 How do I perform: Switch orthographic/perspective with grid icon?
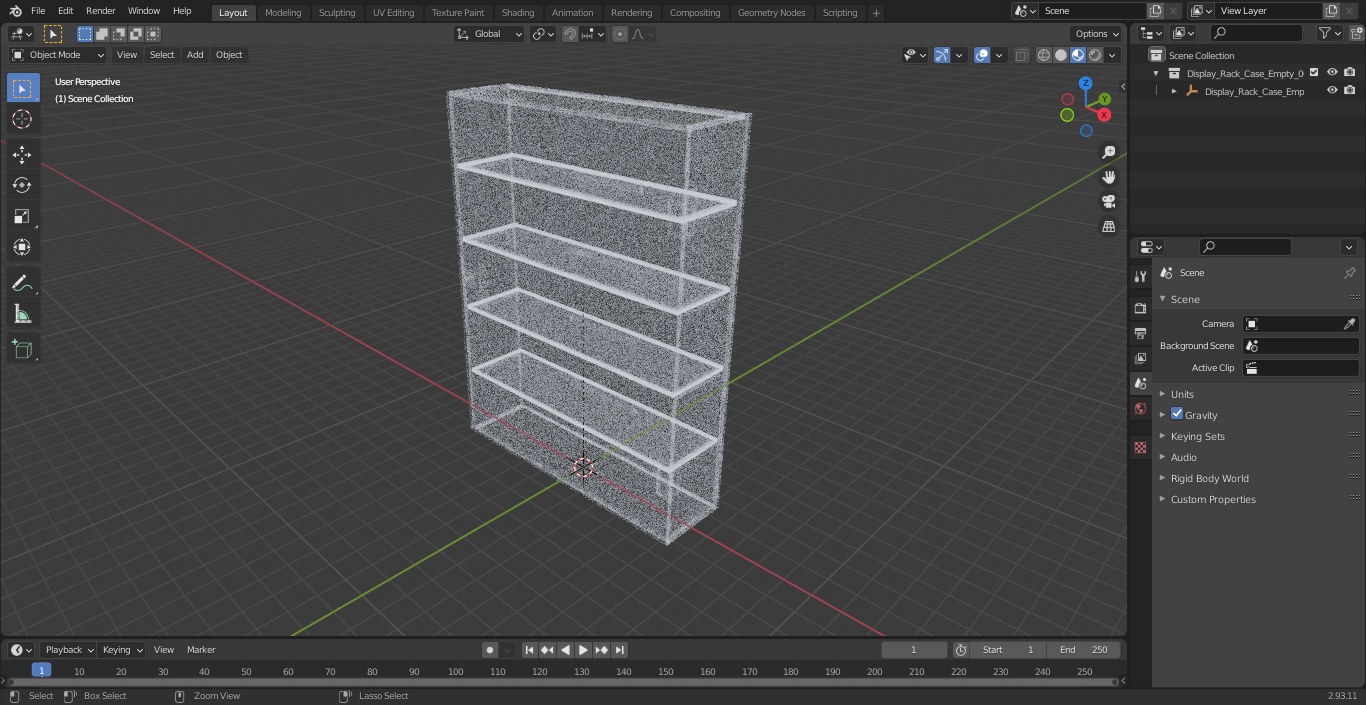click(x=1108, y=227)
